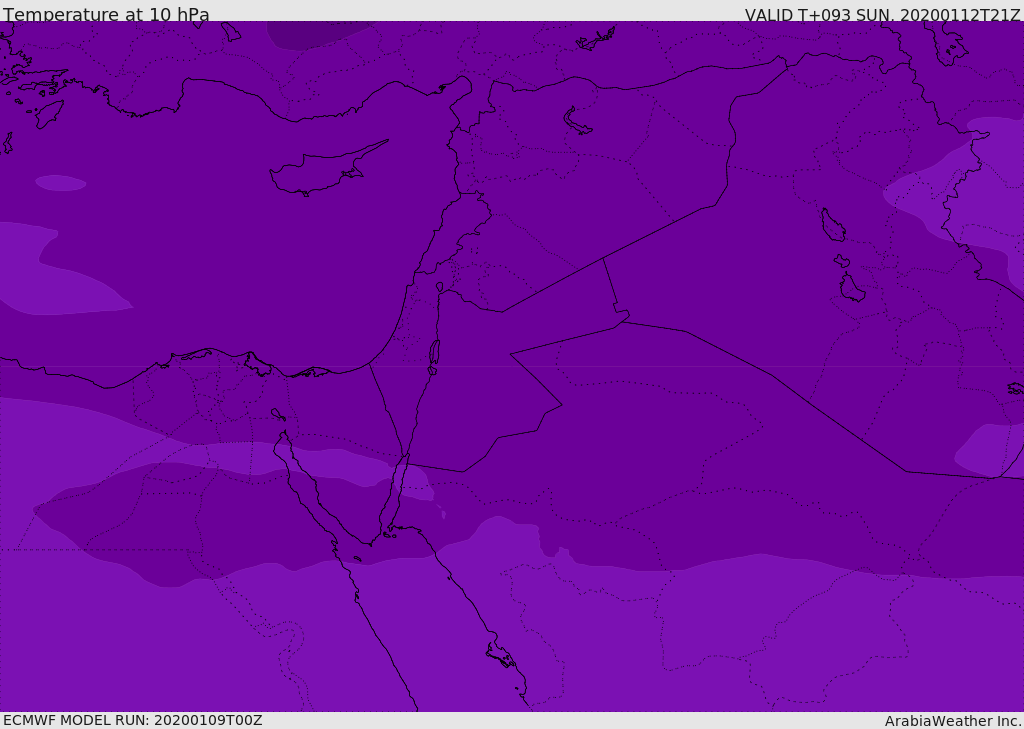Click the 'ECMWF MODEL RUN: 20200109T00Z' text

coord(133,720)
